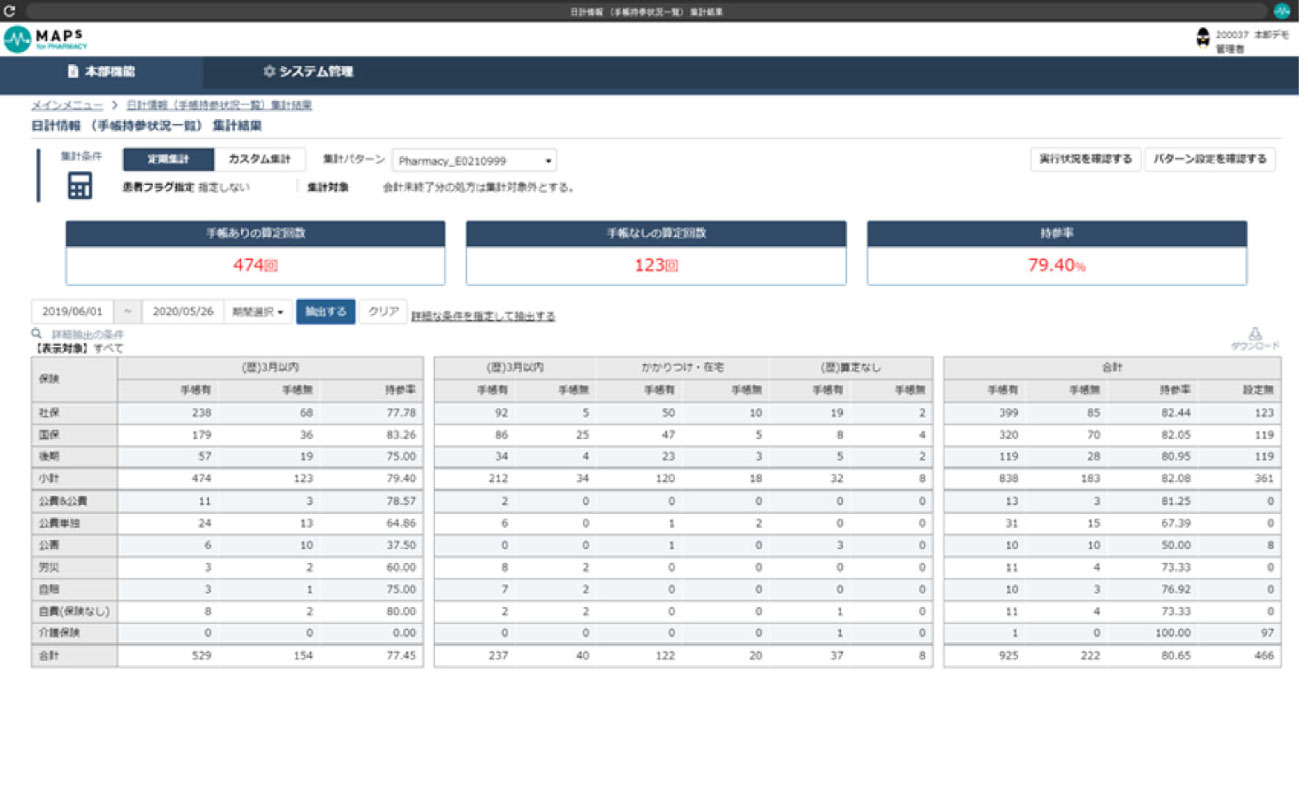
Task: Click the 保険 column header
Action: 74,379
